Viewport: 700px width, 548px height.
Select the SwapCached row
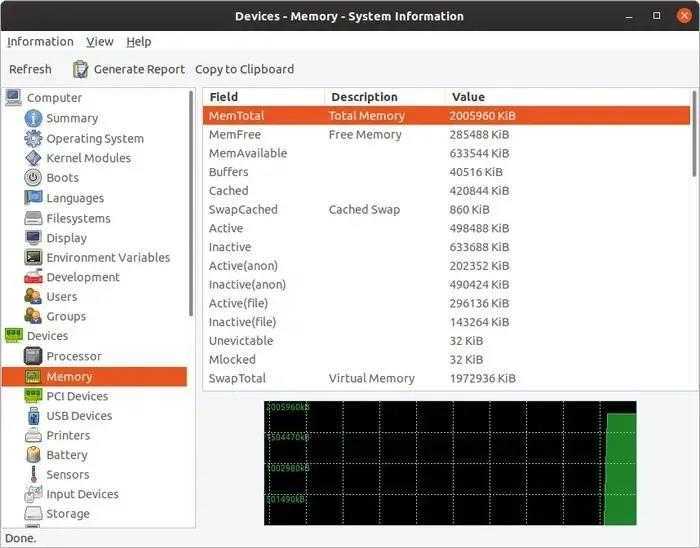click(x=446, y=209)
